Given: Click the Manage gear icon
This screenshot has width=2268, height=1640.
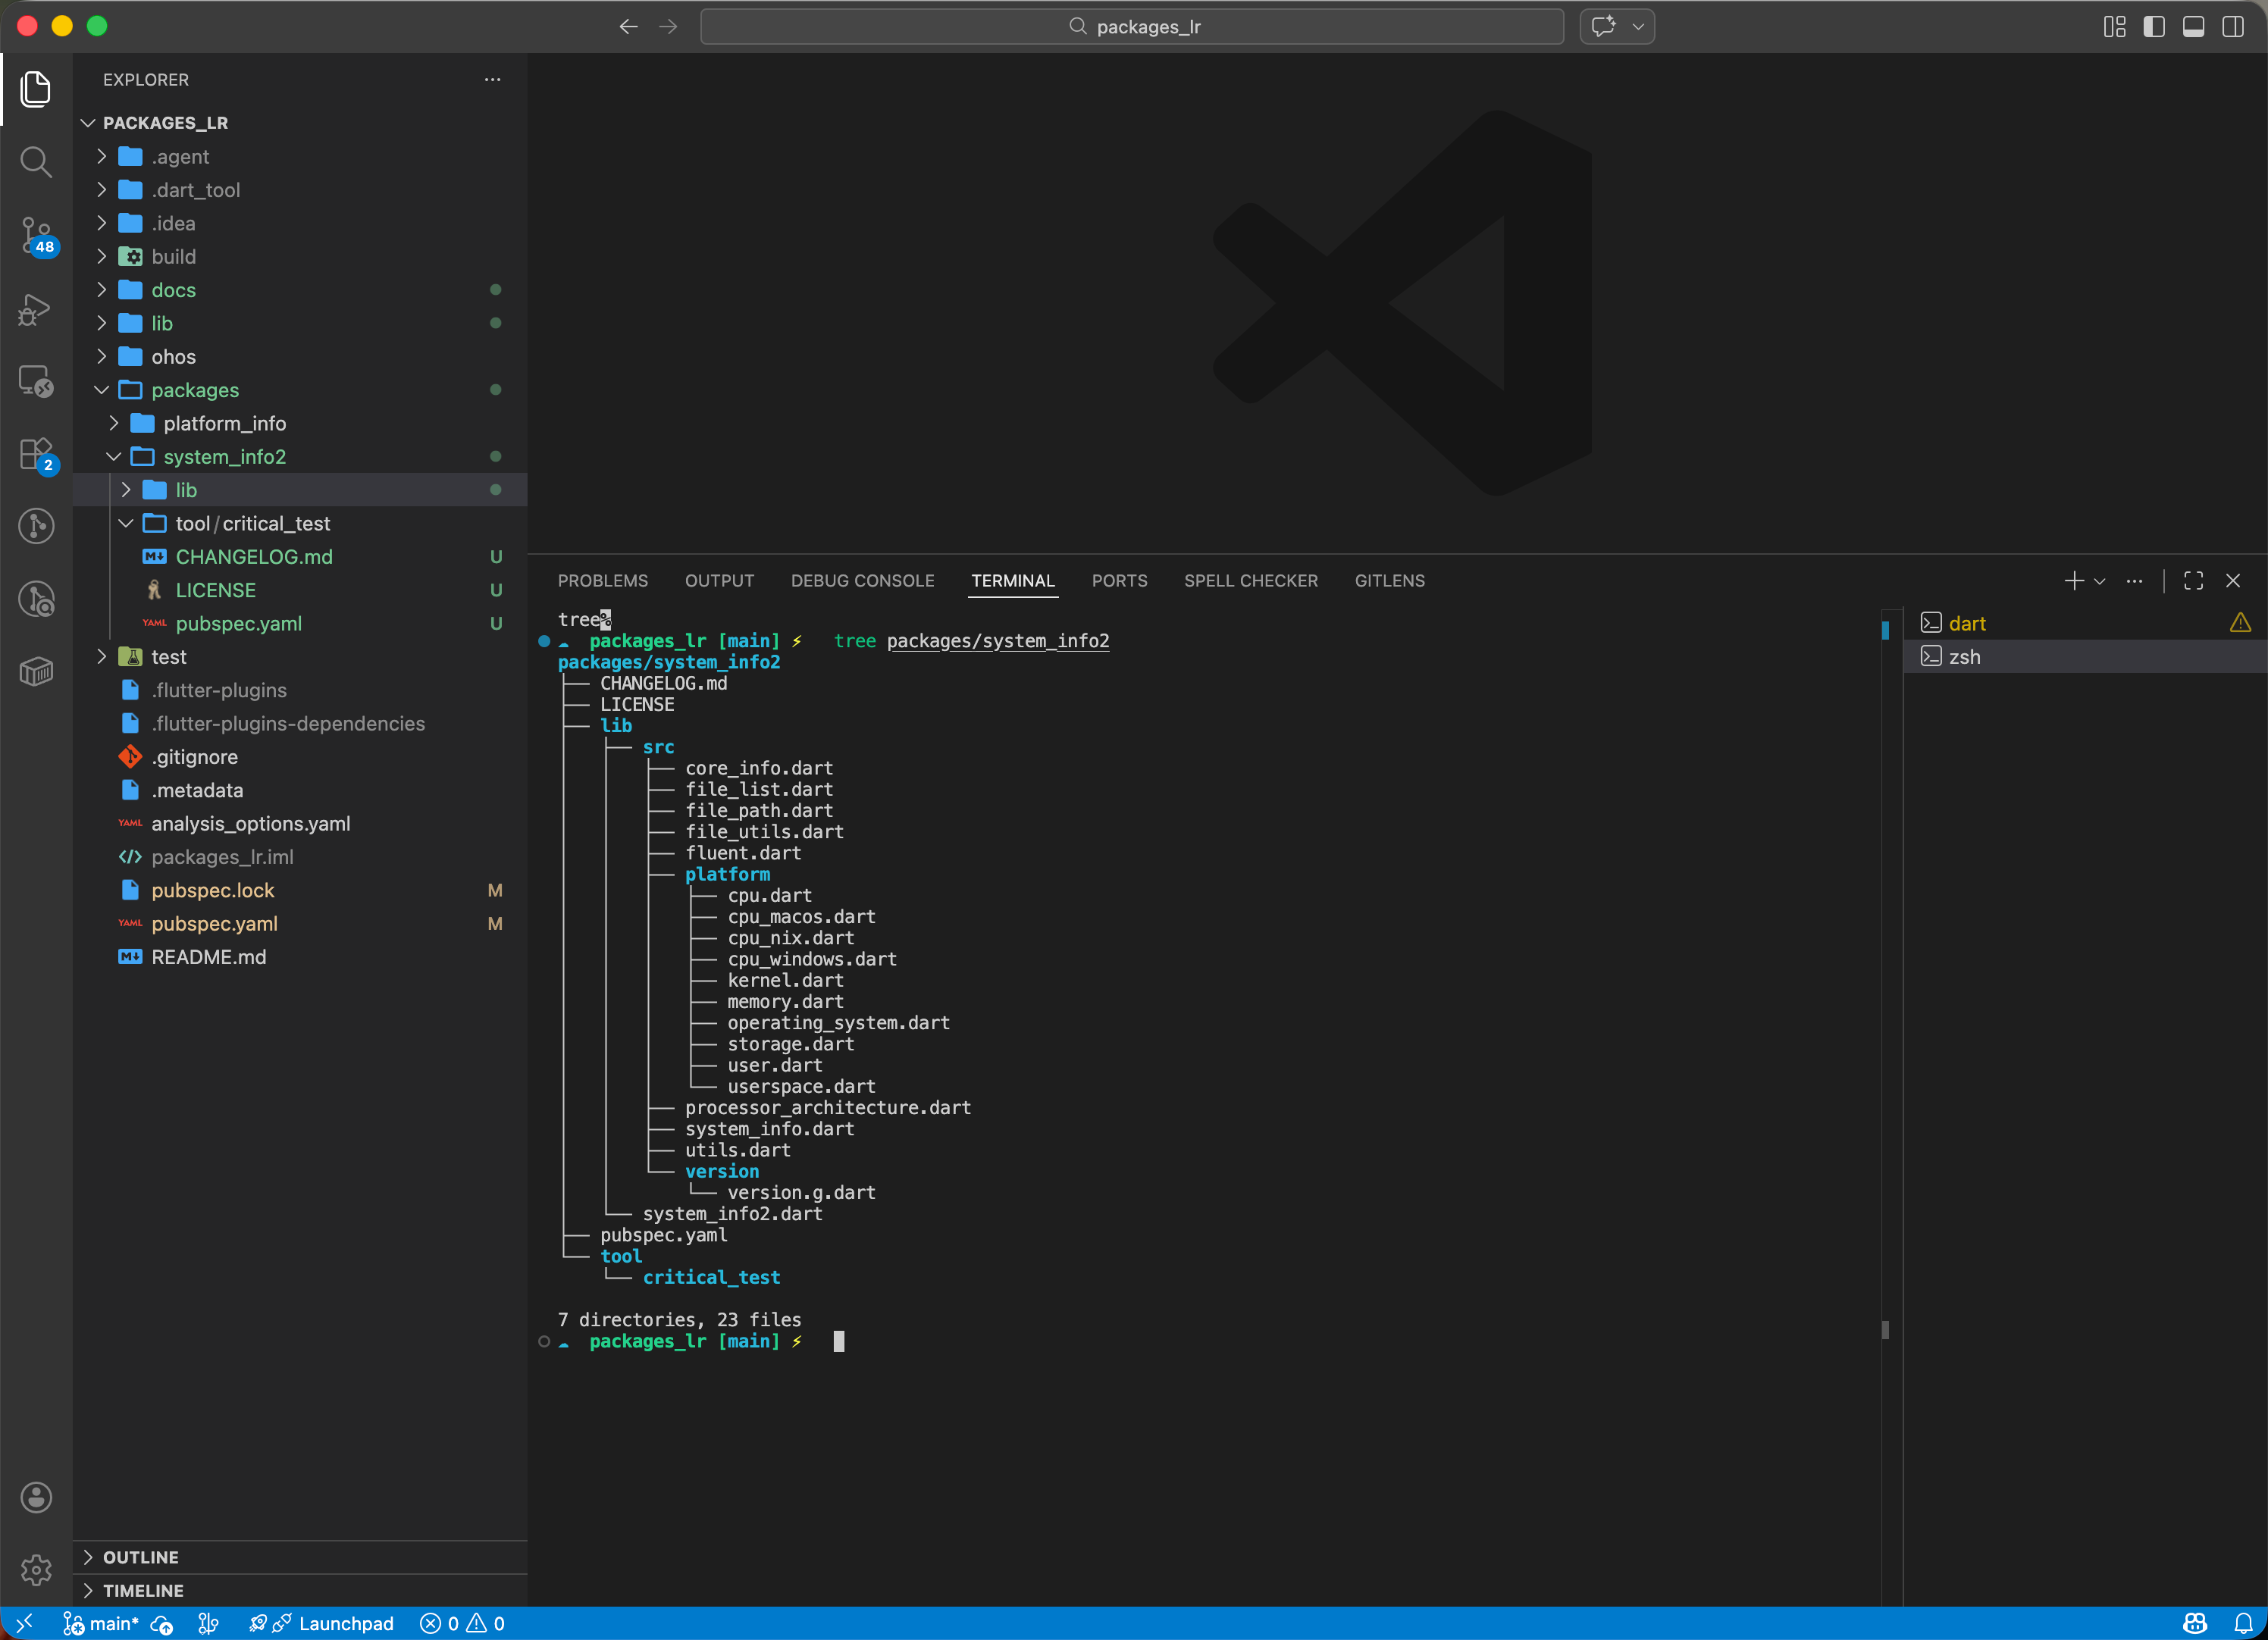Looking at the screenshot, I should point(36,1569).
